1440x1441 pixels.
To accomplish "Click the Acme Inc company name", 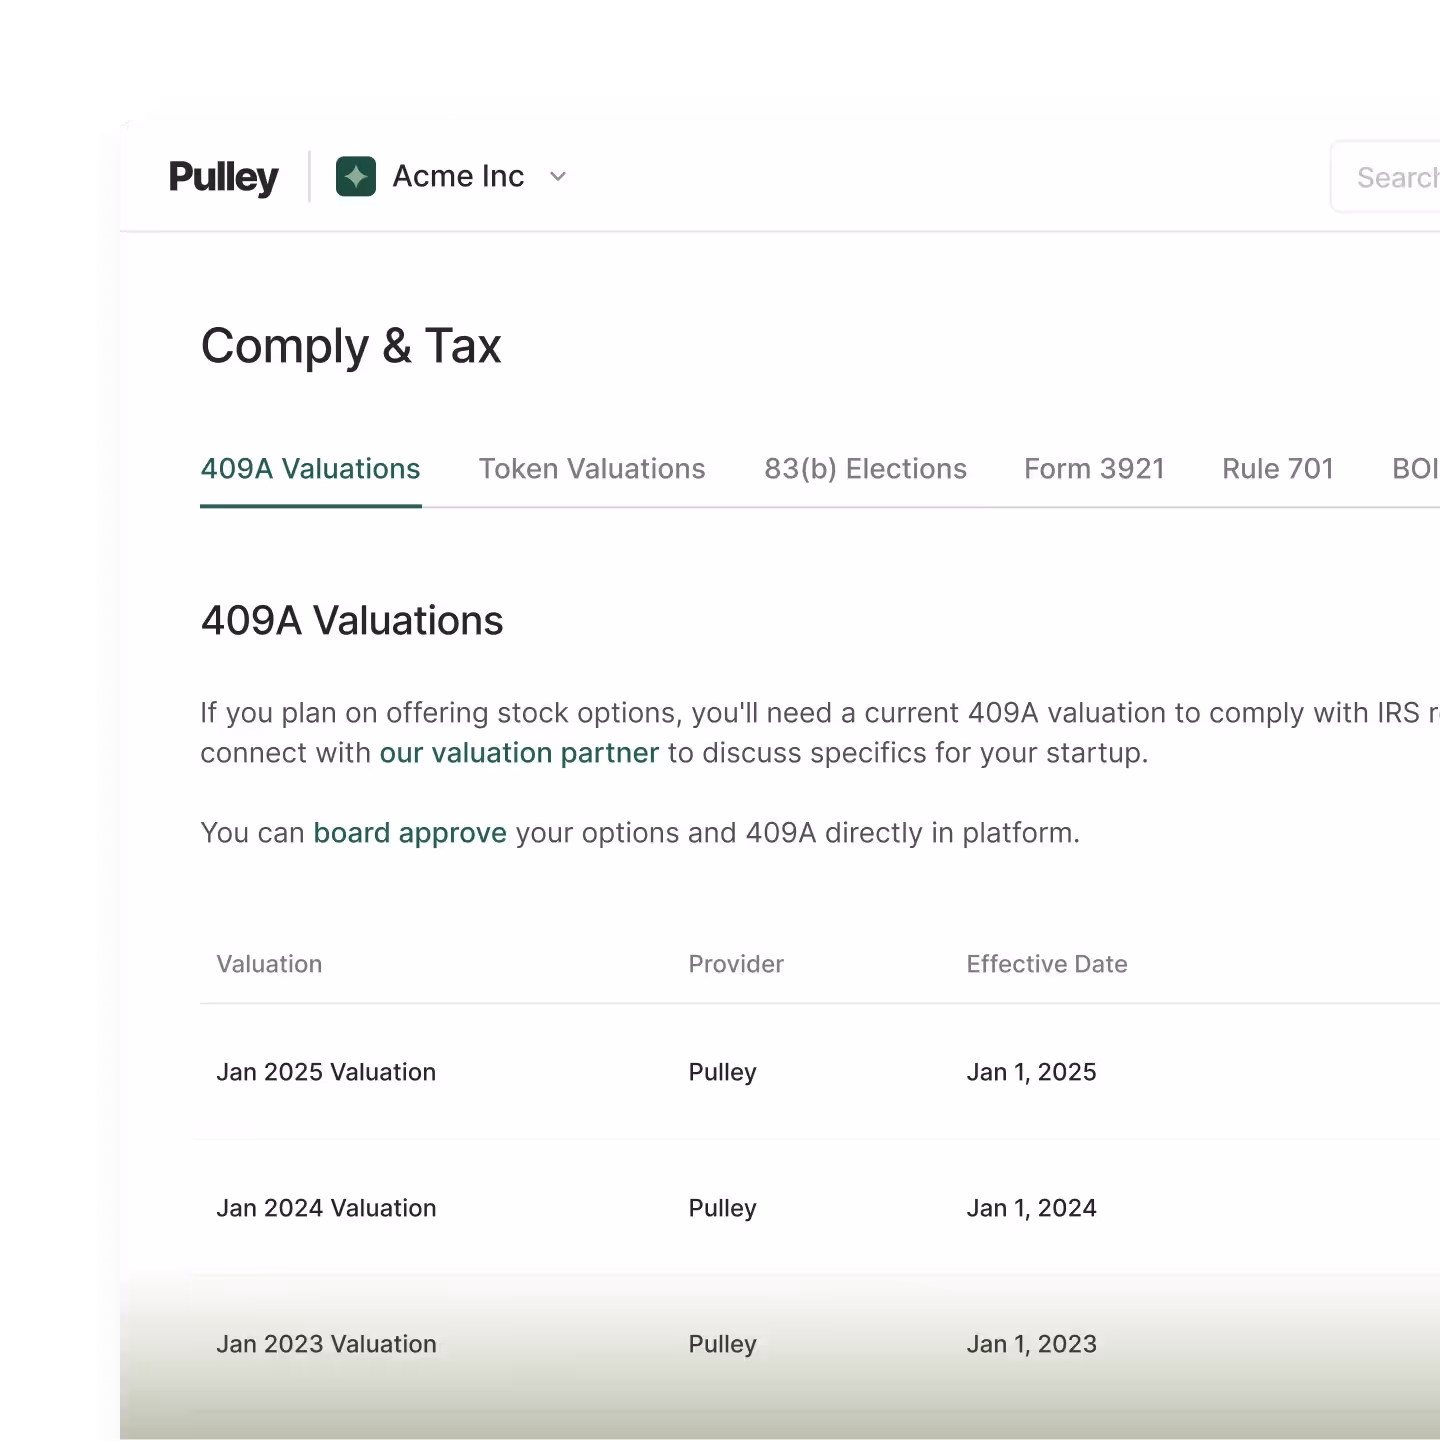I will point(458,176).
